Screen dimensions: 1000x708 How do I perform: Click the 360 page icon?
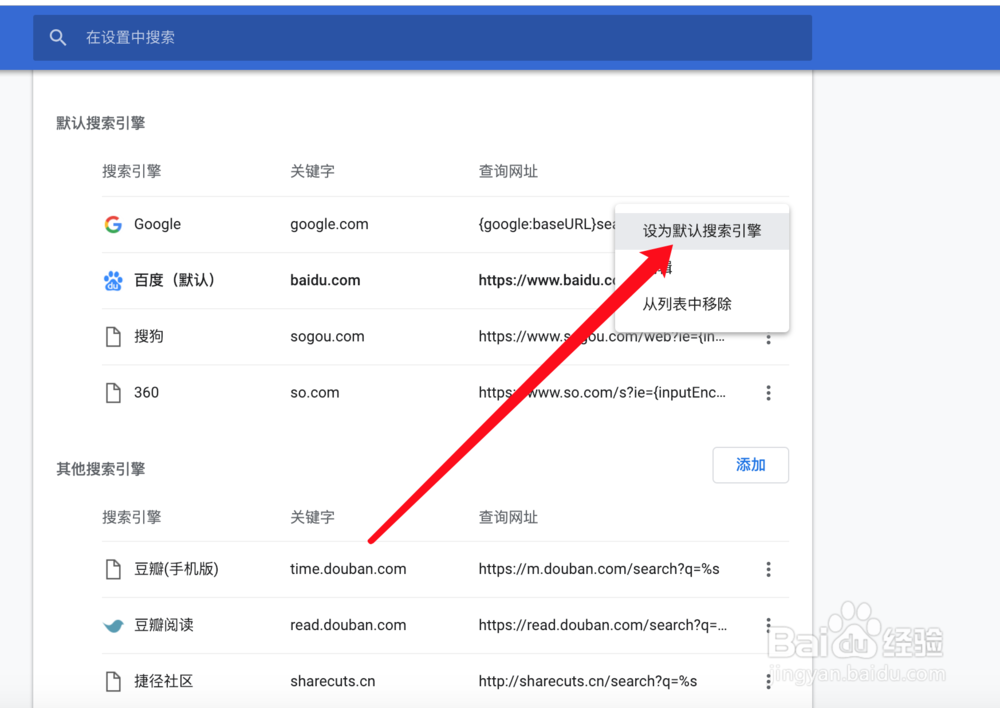coord(114,392)
